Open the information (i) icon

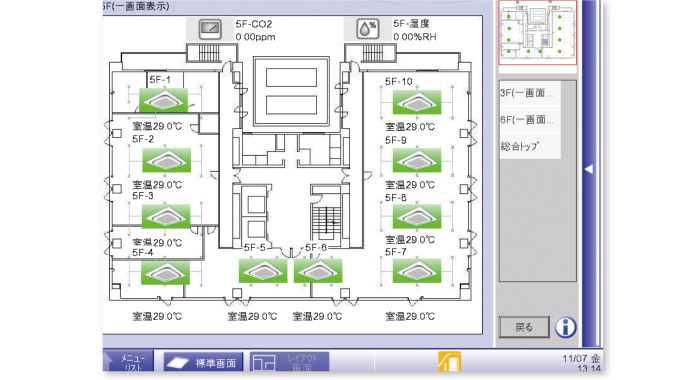pos(565,328)
